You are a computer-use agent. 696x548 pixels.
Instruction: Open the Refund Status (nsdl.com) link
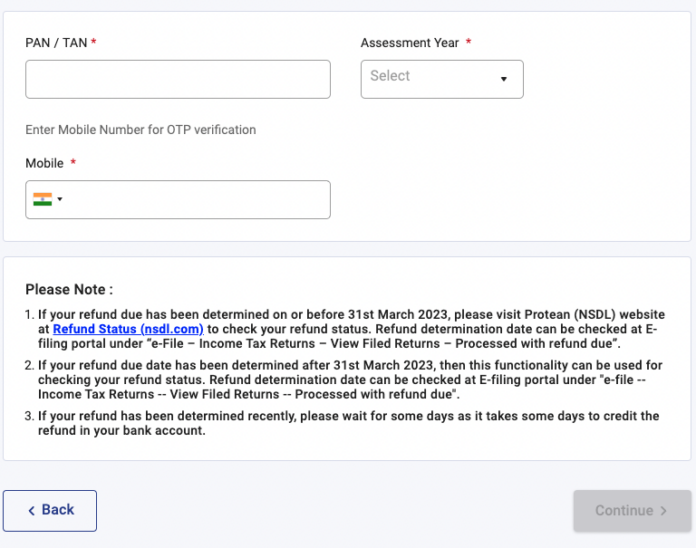point(128,329)
